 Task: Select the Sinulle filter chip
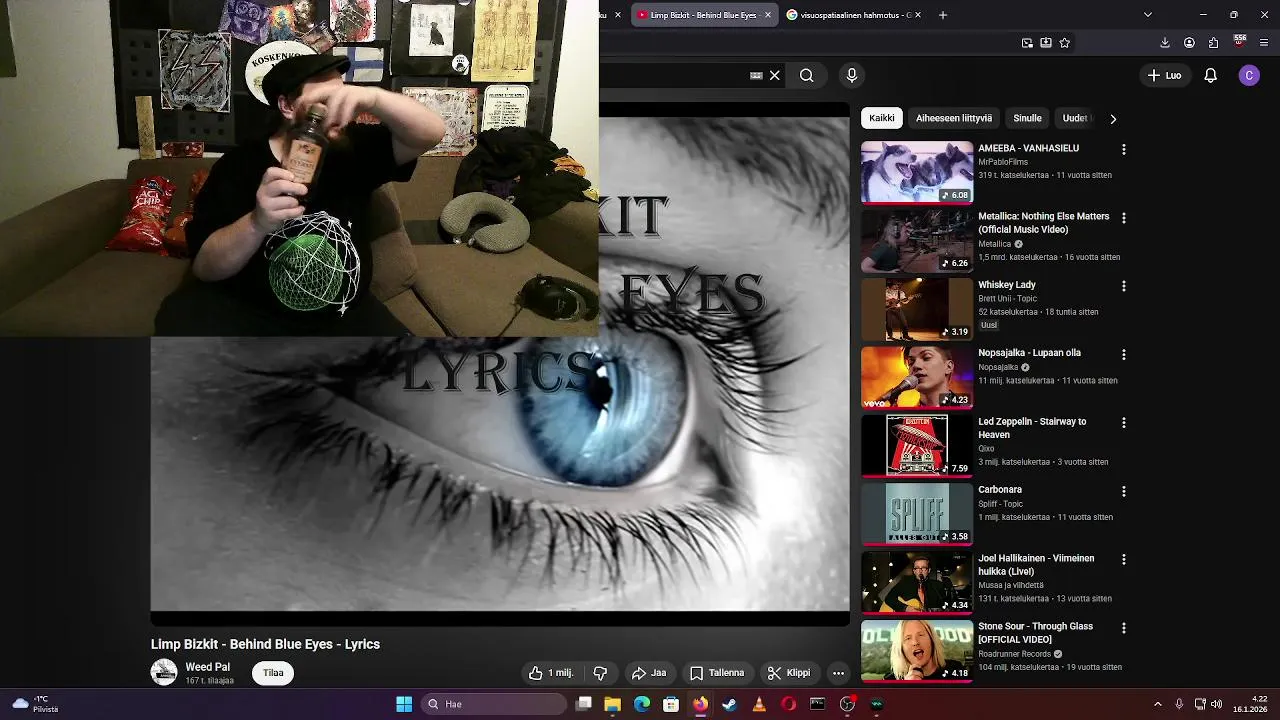click(x=1027, y=118)
